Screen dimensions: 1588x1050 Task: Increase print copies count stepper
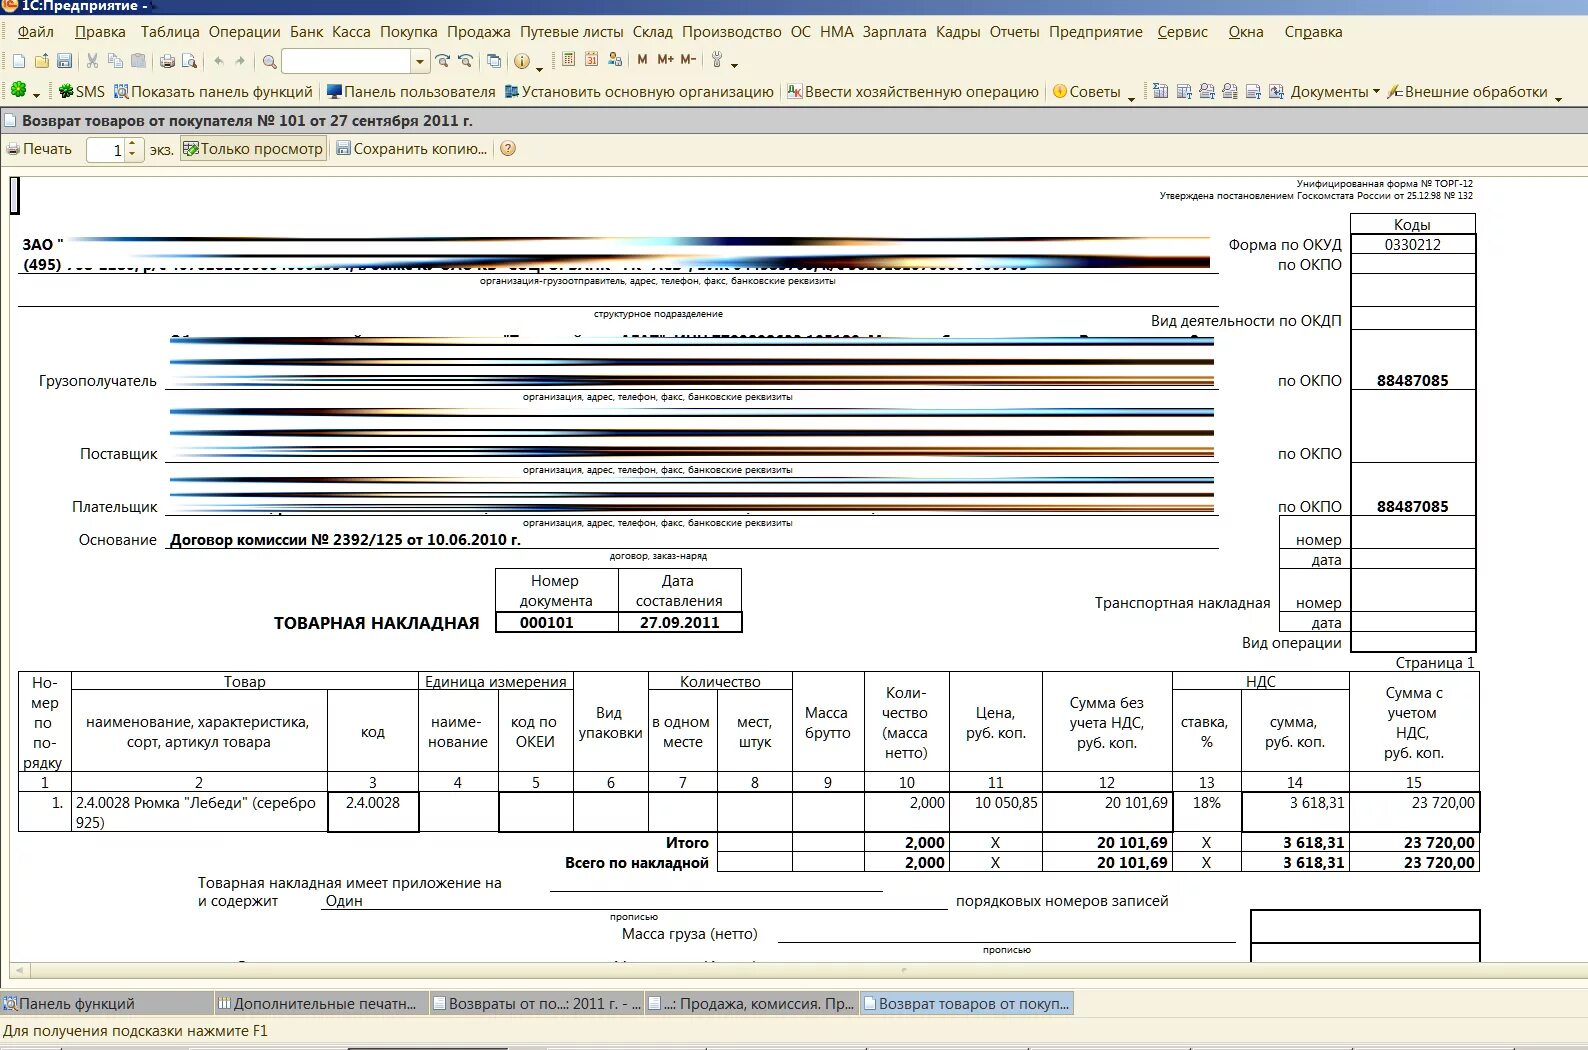tap(132, 144)
